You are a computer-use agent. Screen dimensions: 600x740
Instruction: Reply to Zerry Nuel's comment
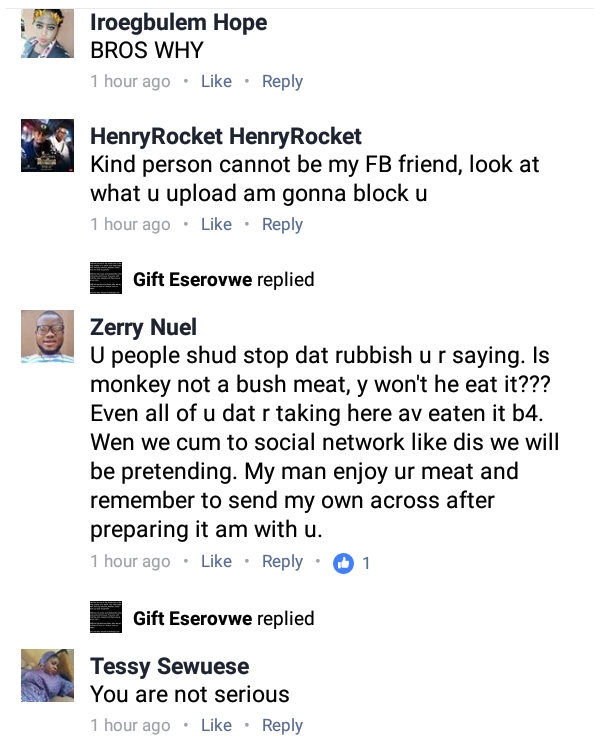[282, 562]
